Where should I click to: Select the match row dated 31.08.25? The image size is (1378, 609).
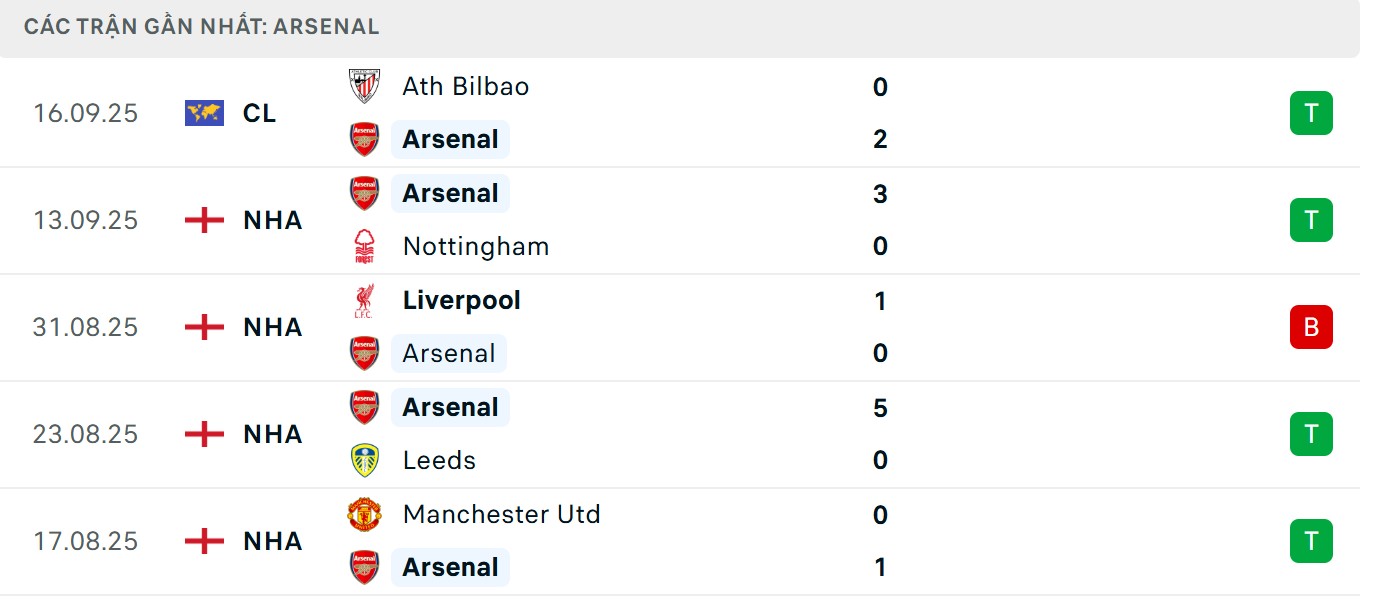pos(689,327)
